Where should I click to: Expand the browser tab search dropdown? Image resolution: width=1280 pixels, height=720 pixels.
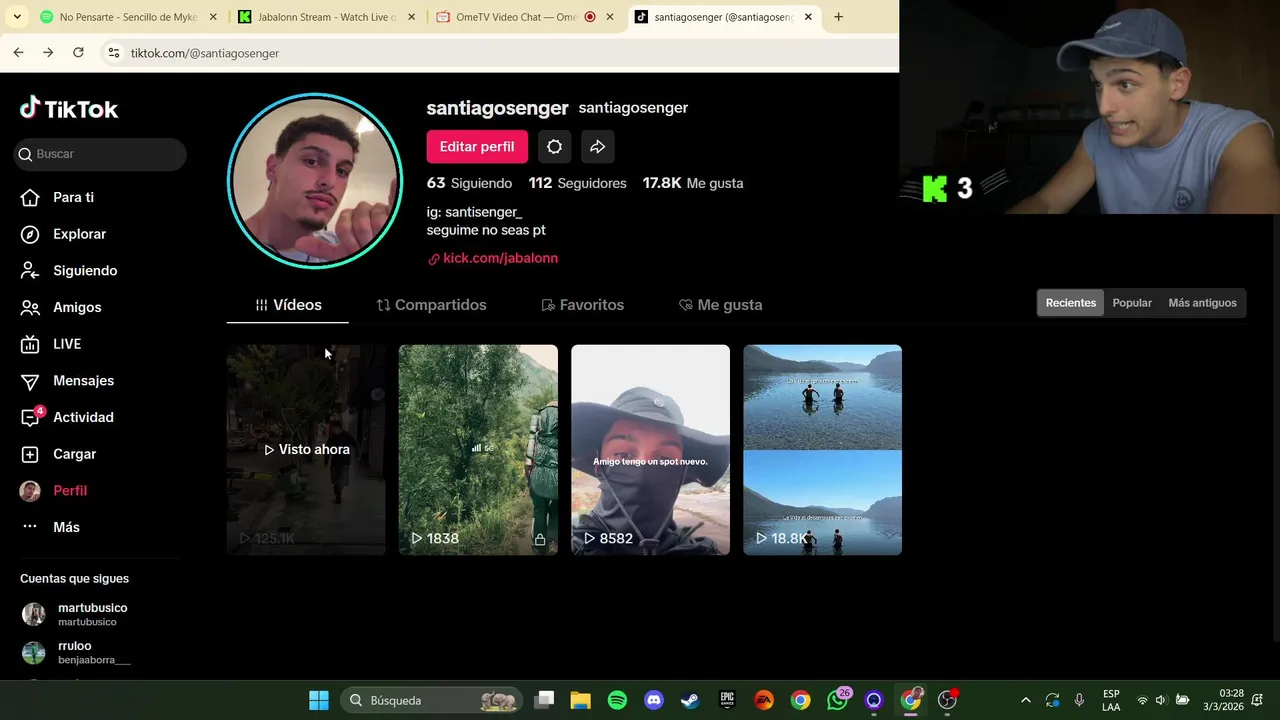(x=17, y=17)
